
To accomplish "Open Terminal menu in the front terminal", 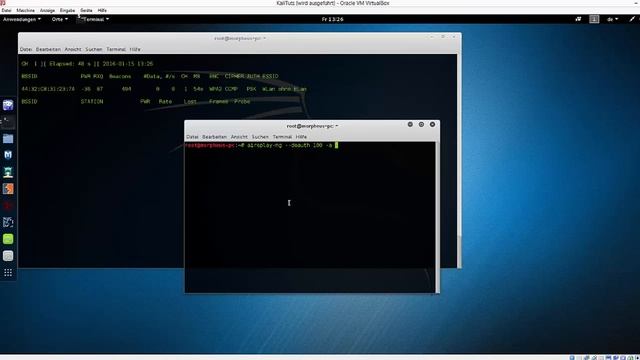I will tap(282, 137).
